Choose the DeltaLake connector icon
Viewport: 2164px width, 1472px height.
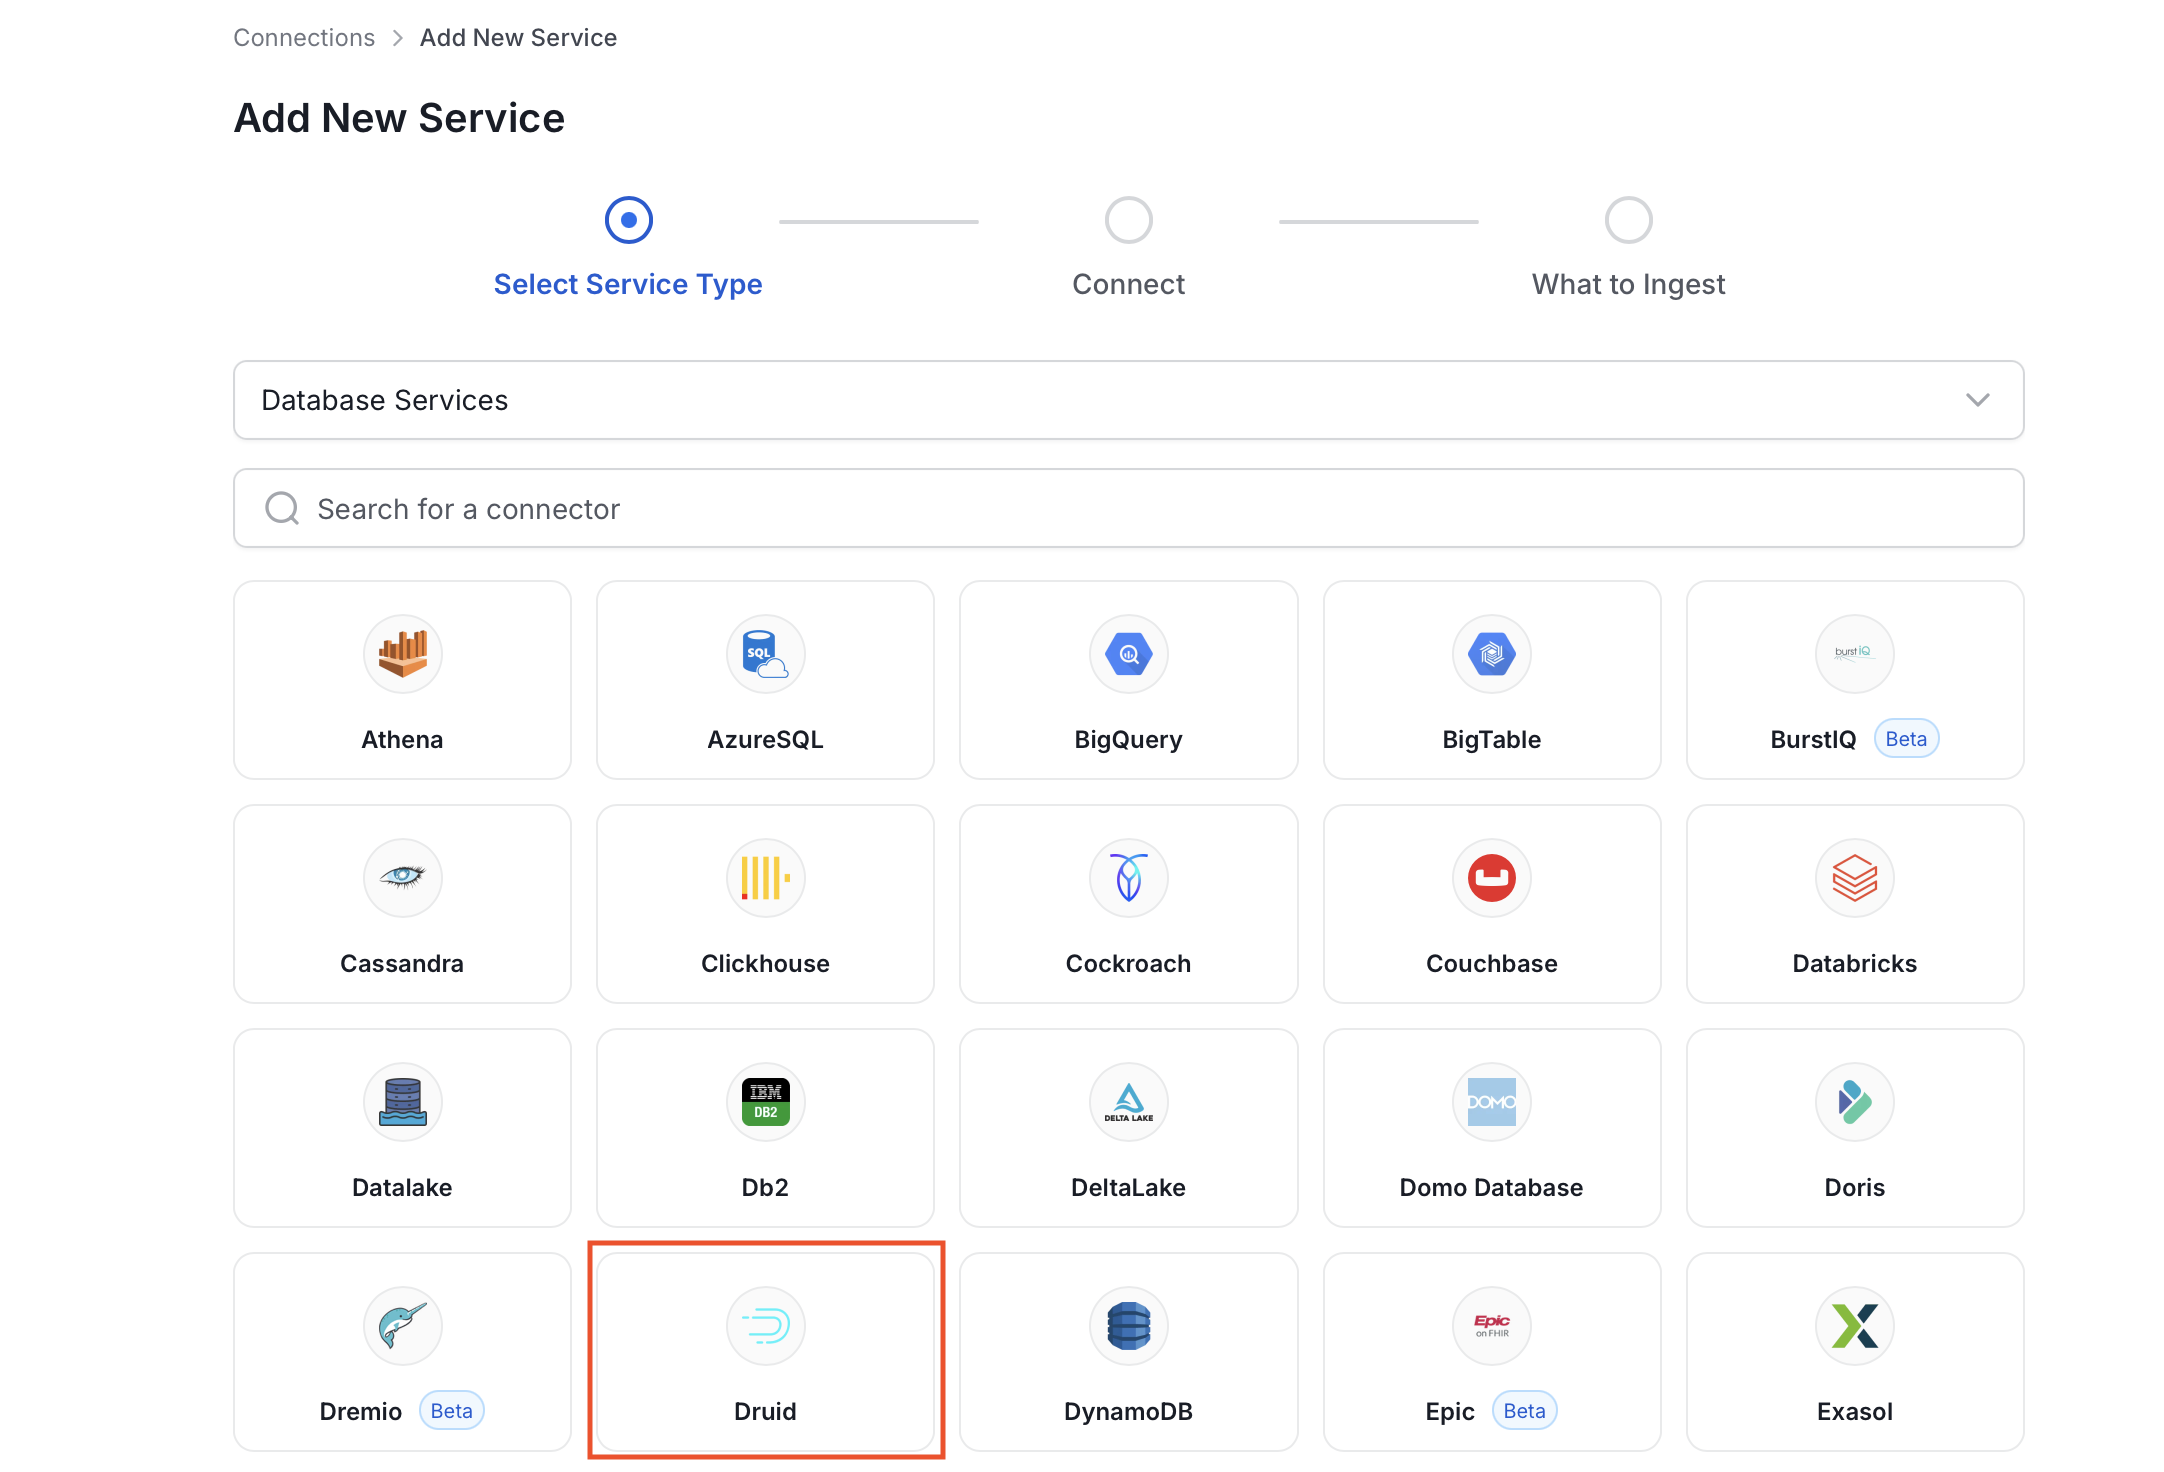pos(1129,1102)
